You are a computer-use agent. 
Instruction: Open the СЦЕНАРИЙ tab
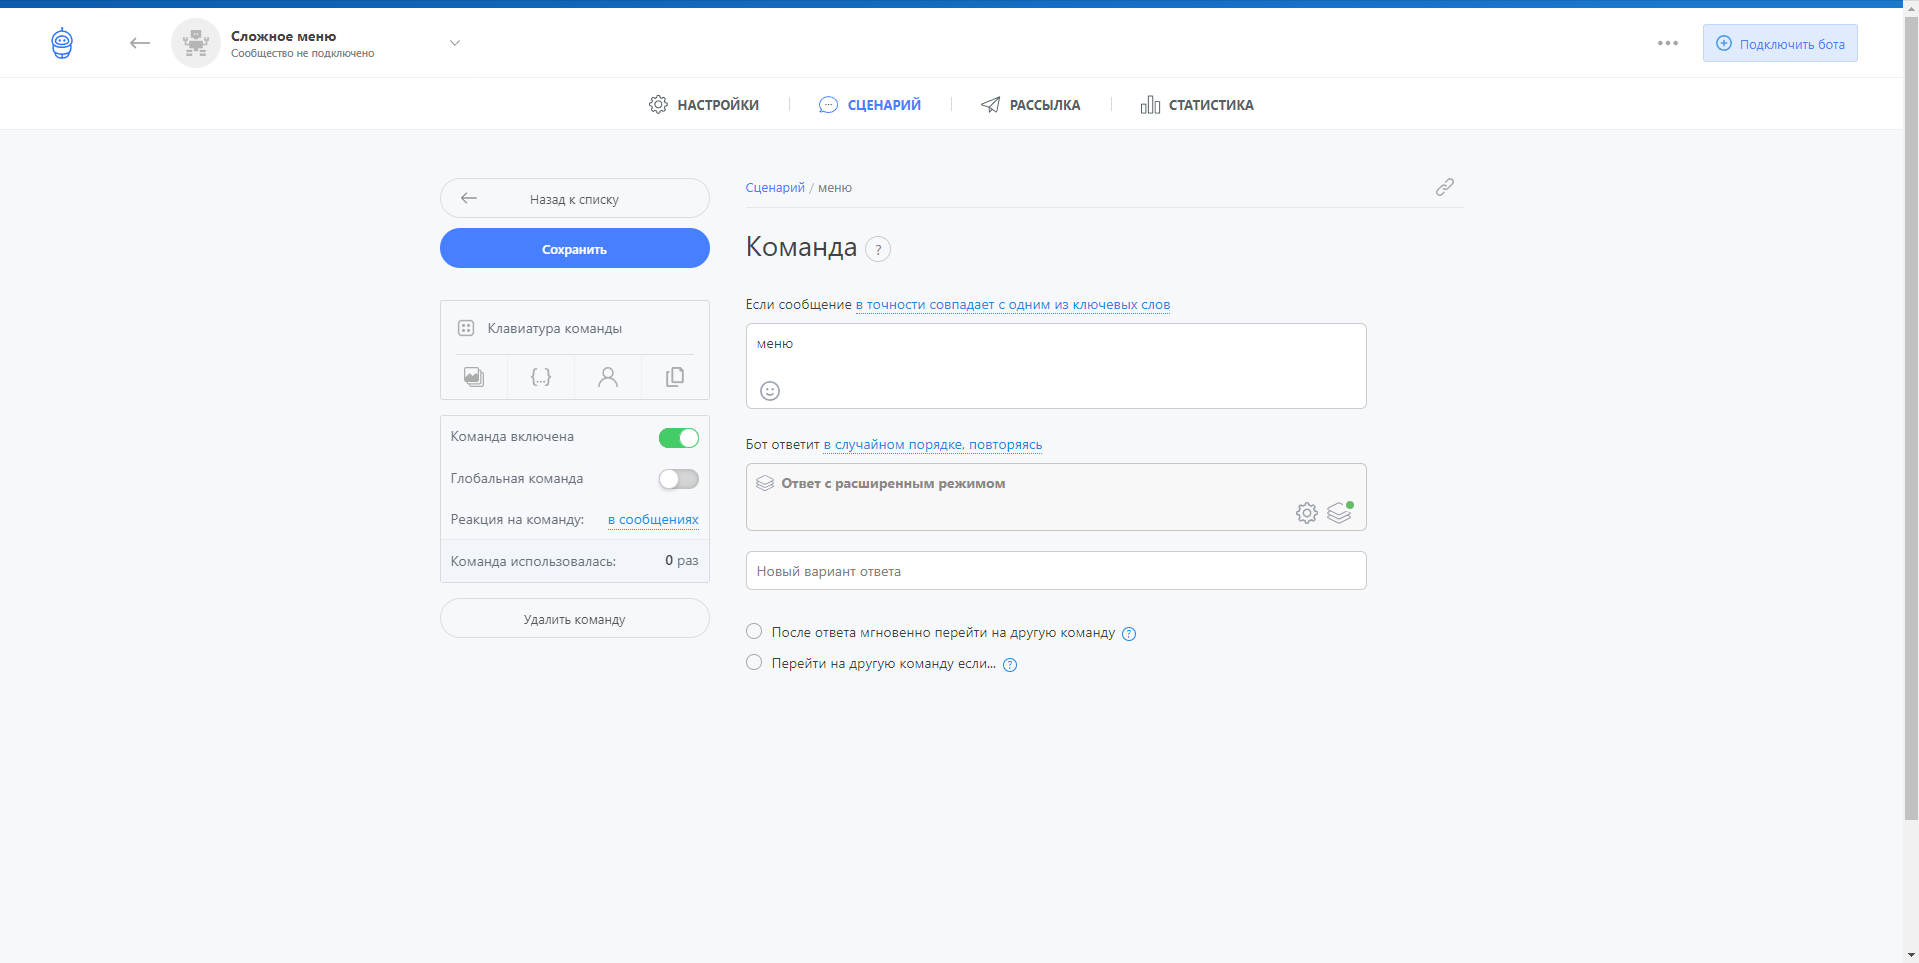(x=870, y=104)
